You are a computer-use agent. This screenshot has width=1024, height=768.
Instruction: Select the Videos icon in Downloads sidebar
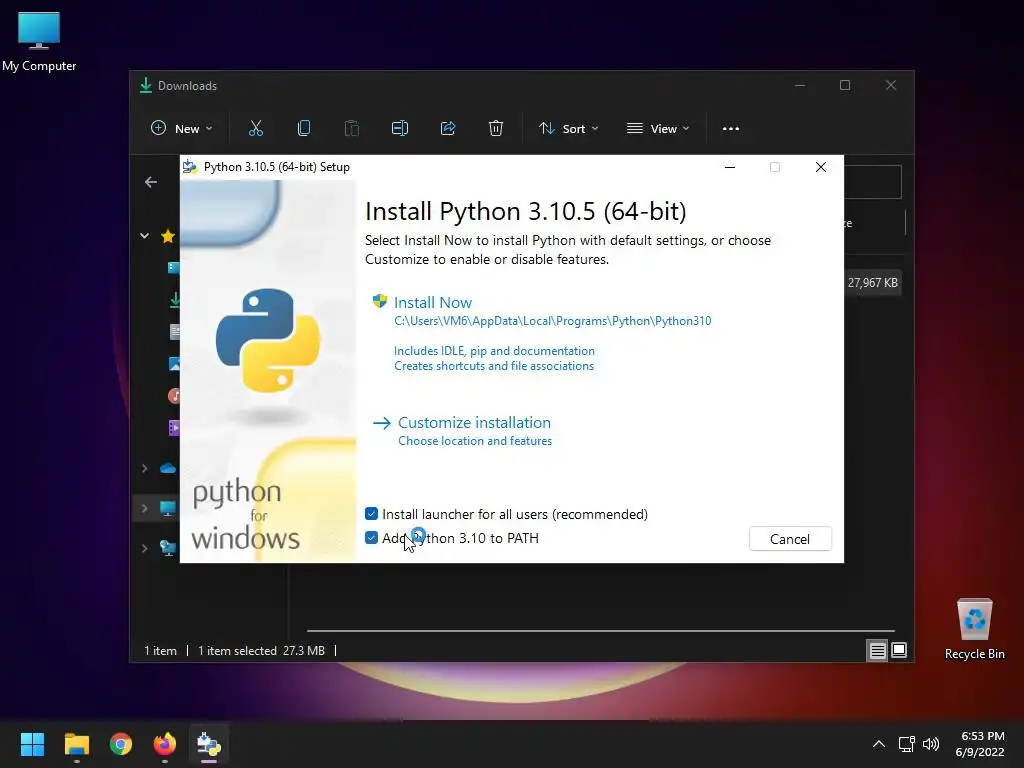[174, 428]
